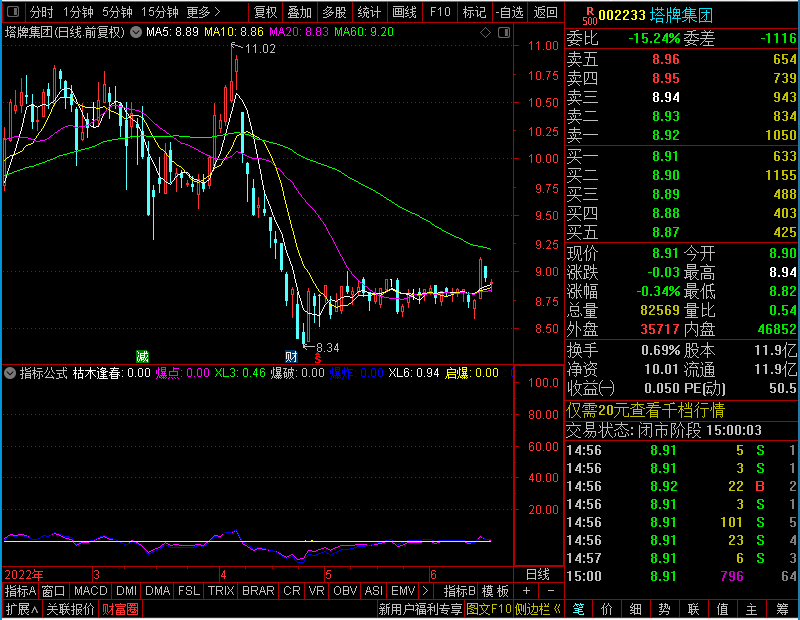Screen dimensions: 800x620
Task: Select the EMV indicator
Action: 403,591
